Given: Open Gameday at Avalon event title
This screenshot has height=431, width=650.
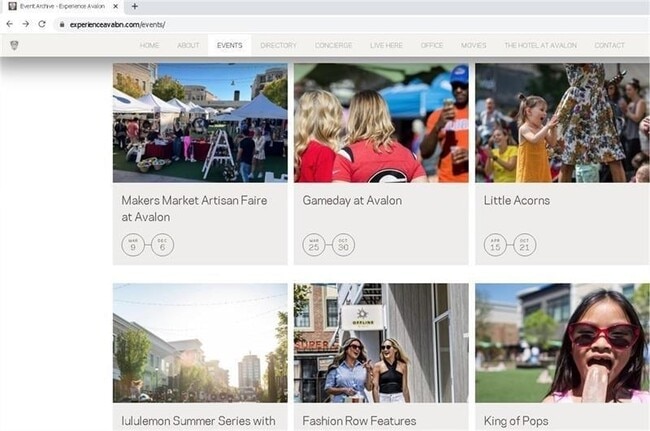Looking at the screenshot, I should tap(352, 201).
